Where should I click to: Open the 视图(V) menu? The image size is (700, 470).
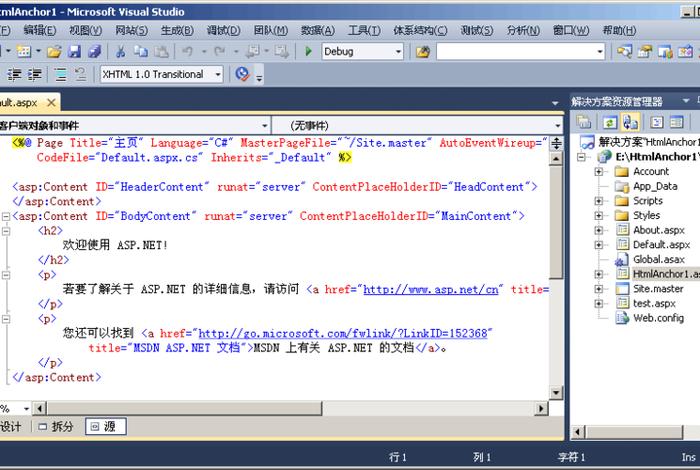coord(85,30)
